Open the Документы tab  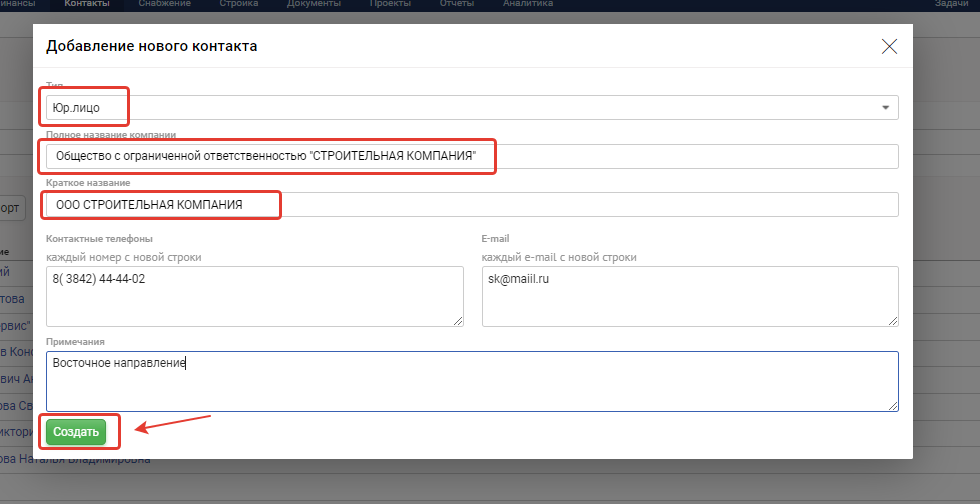point(313,4)
